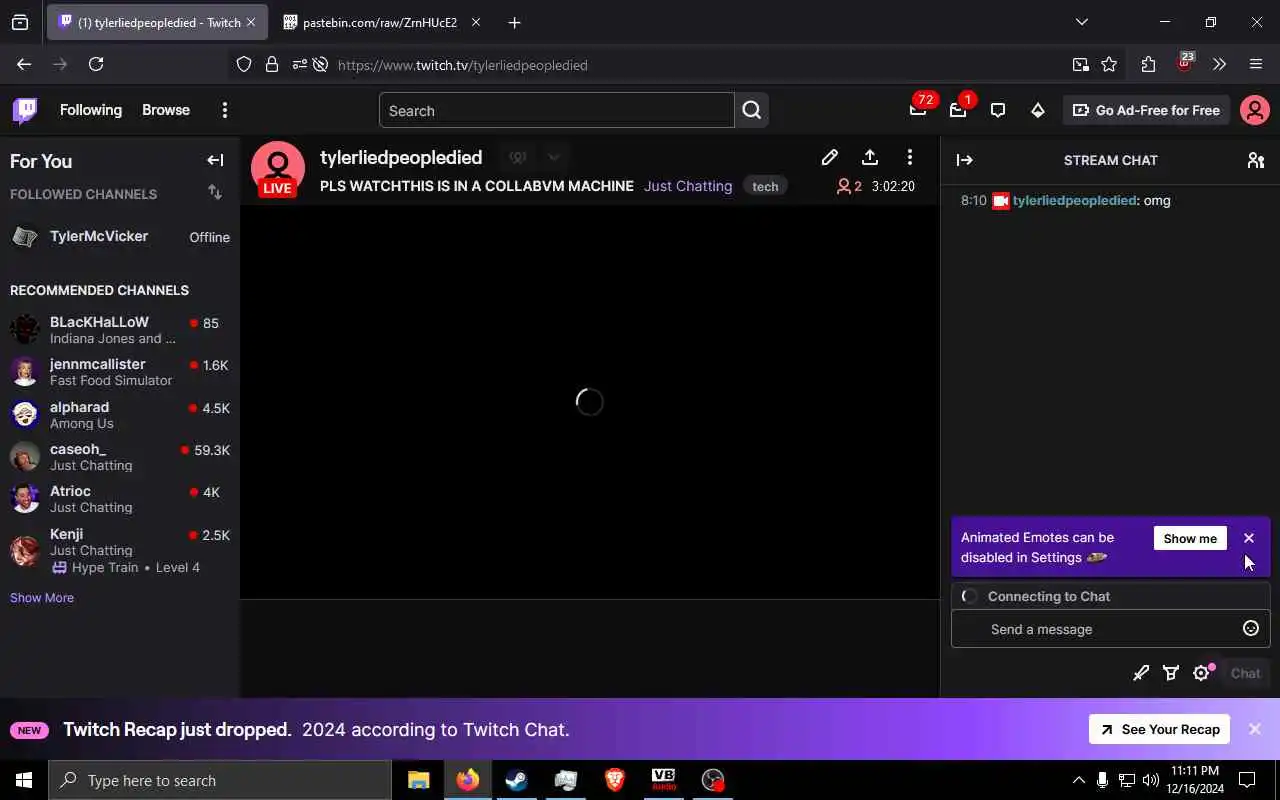
Task: Open chat settings gear icon
Action: [x=1202, y=673]
